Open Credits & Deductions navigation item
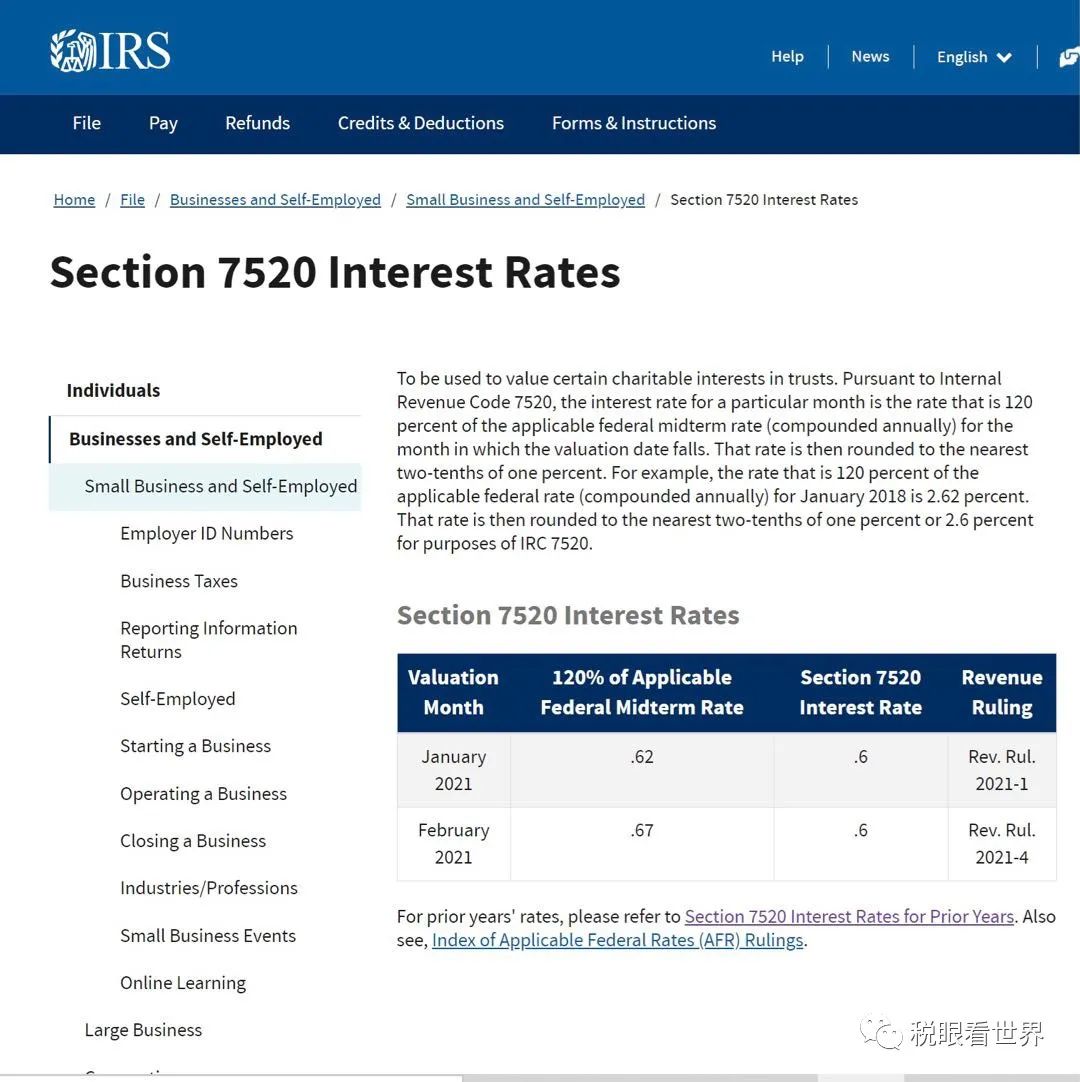Image resolution: width=1080 pixels, height=1082 pixels. pos(420,123)
